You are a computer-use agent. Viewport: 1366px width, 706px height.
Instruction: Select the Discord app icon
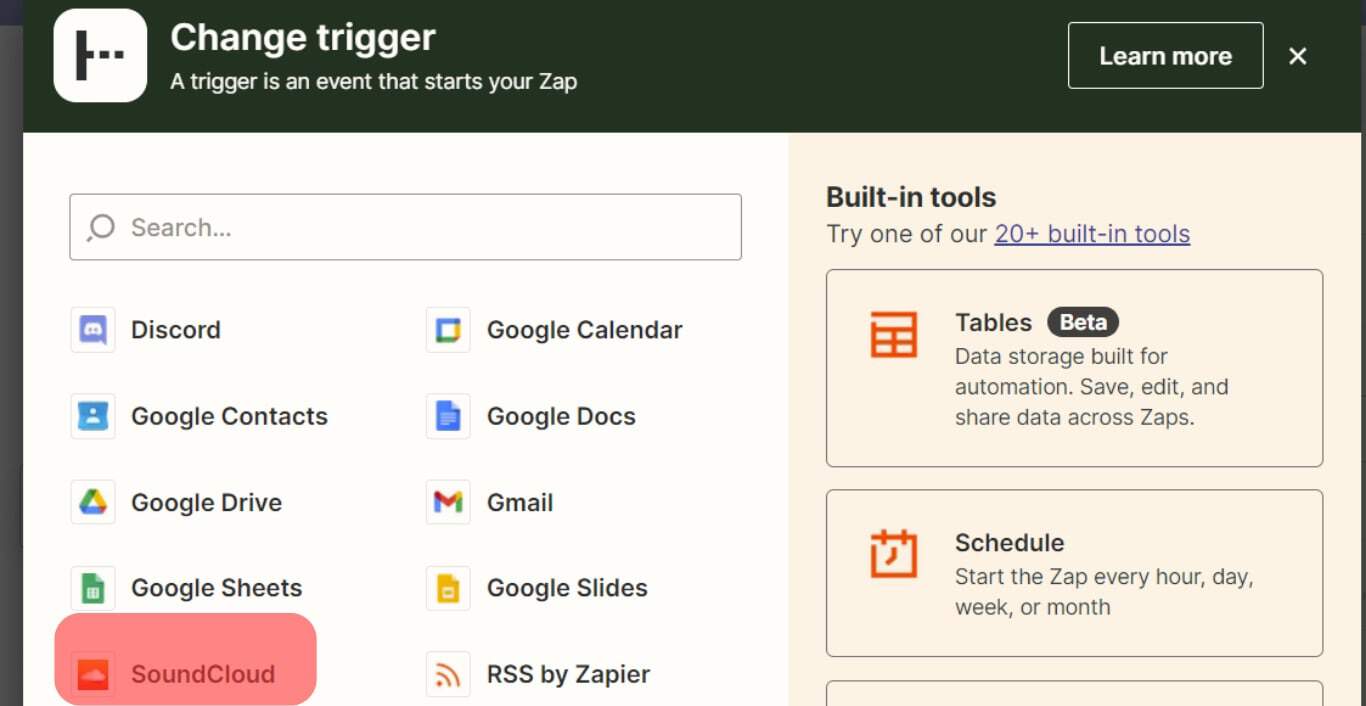tap(93, 330)
